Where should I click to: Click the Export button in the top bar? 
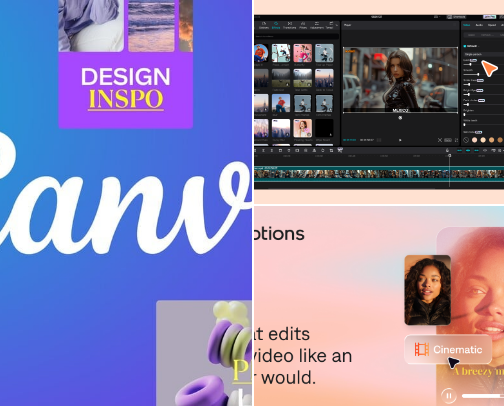(x=489, y=17)
